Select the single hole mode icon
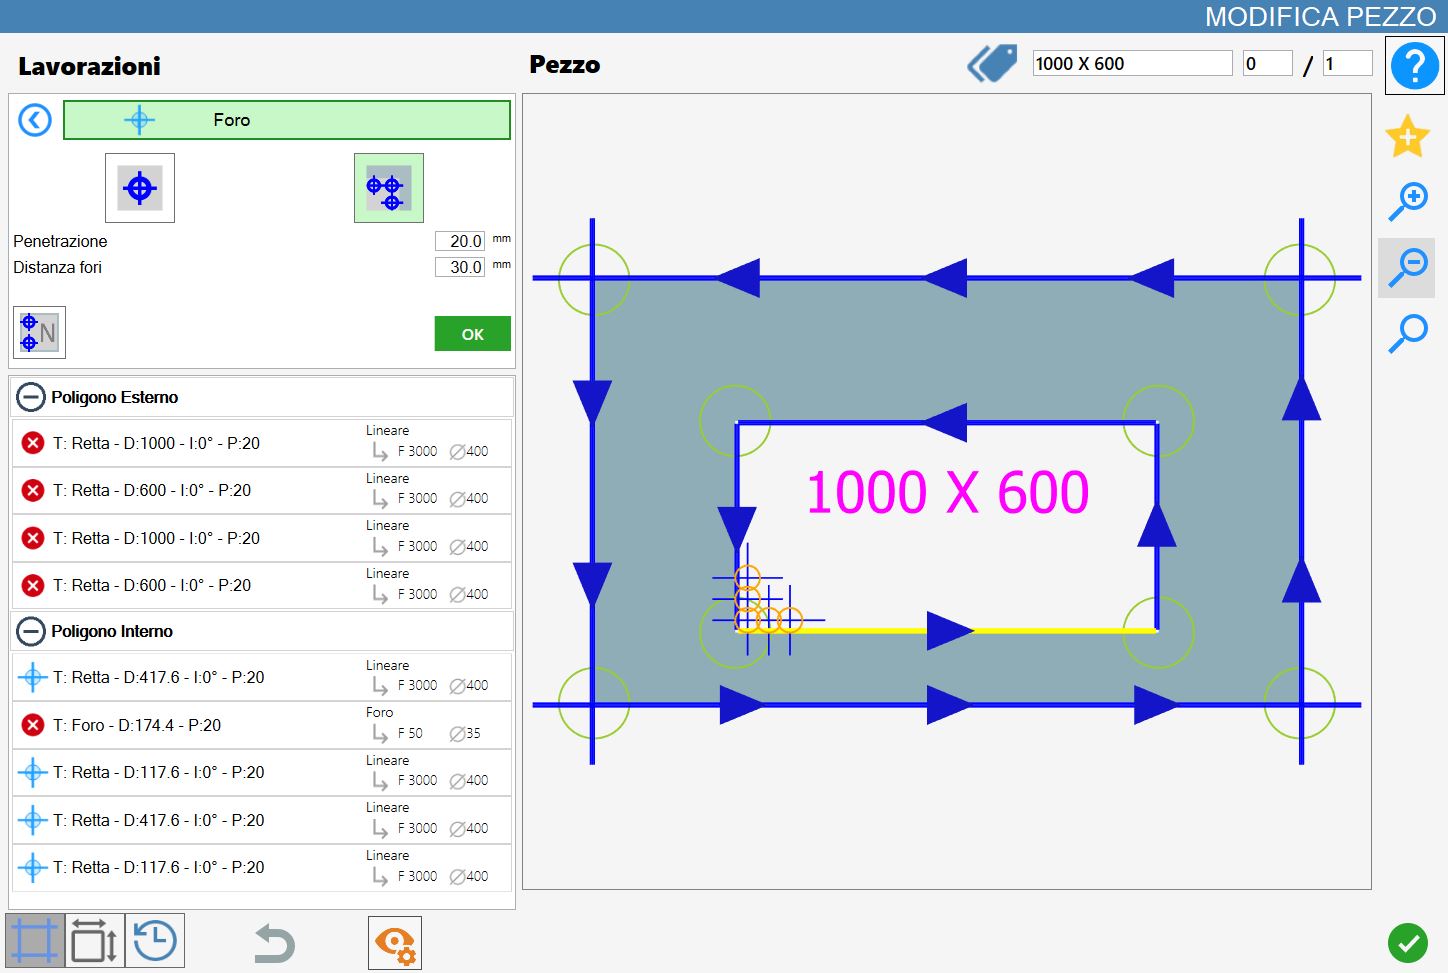Viewport: 1448px width, 973px height. (140, 188)
